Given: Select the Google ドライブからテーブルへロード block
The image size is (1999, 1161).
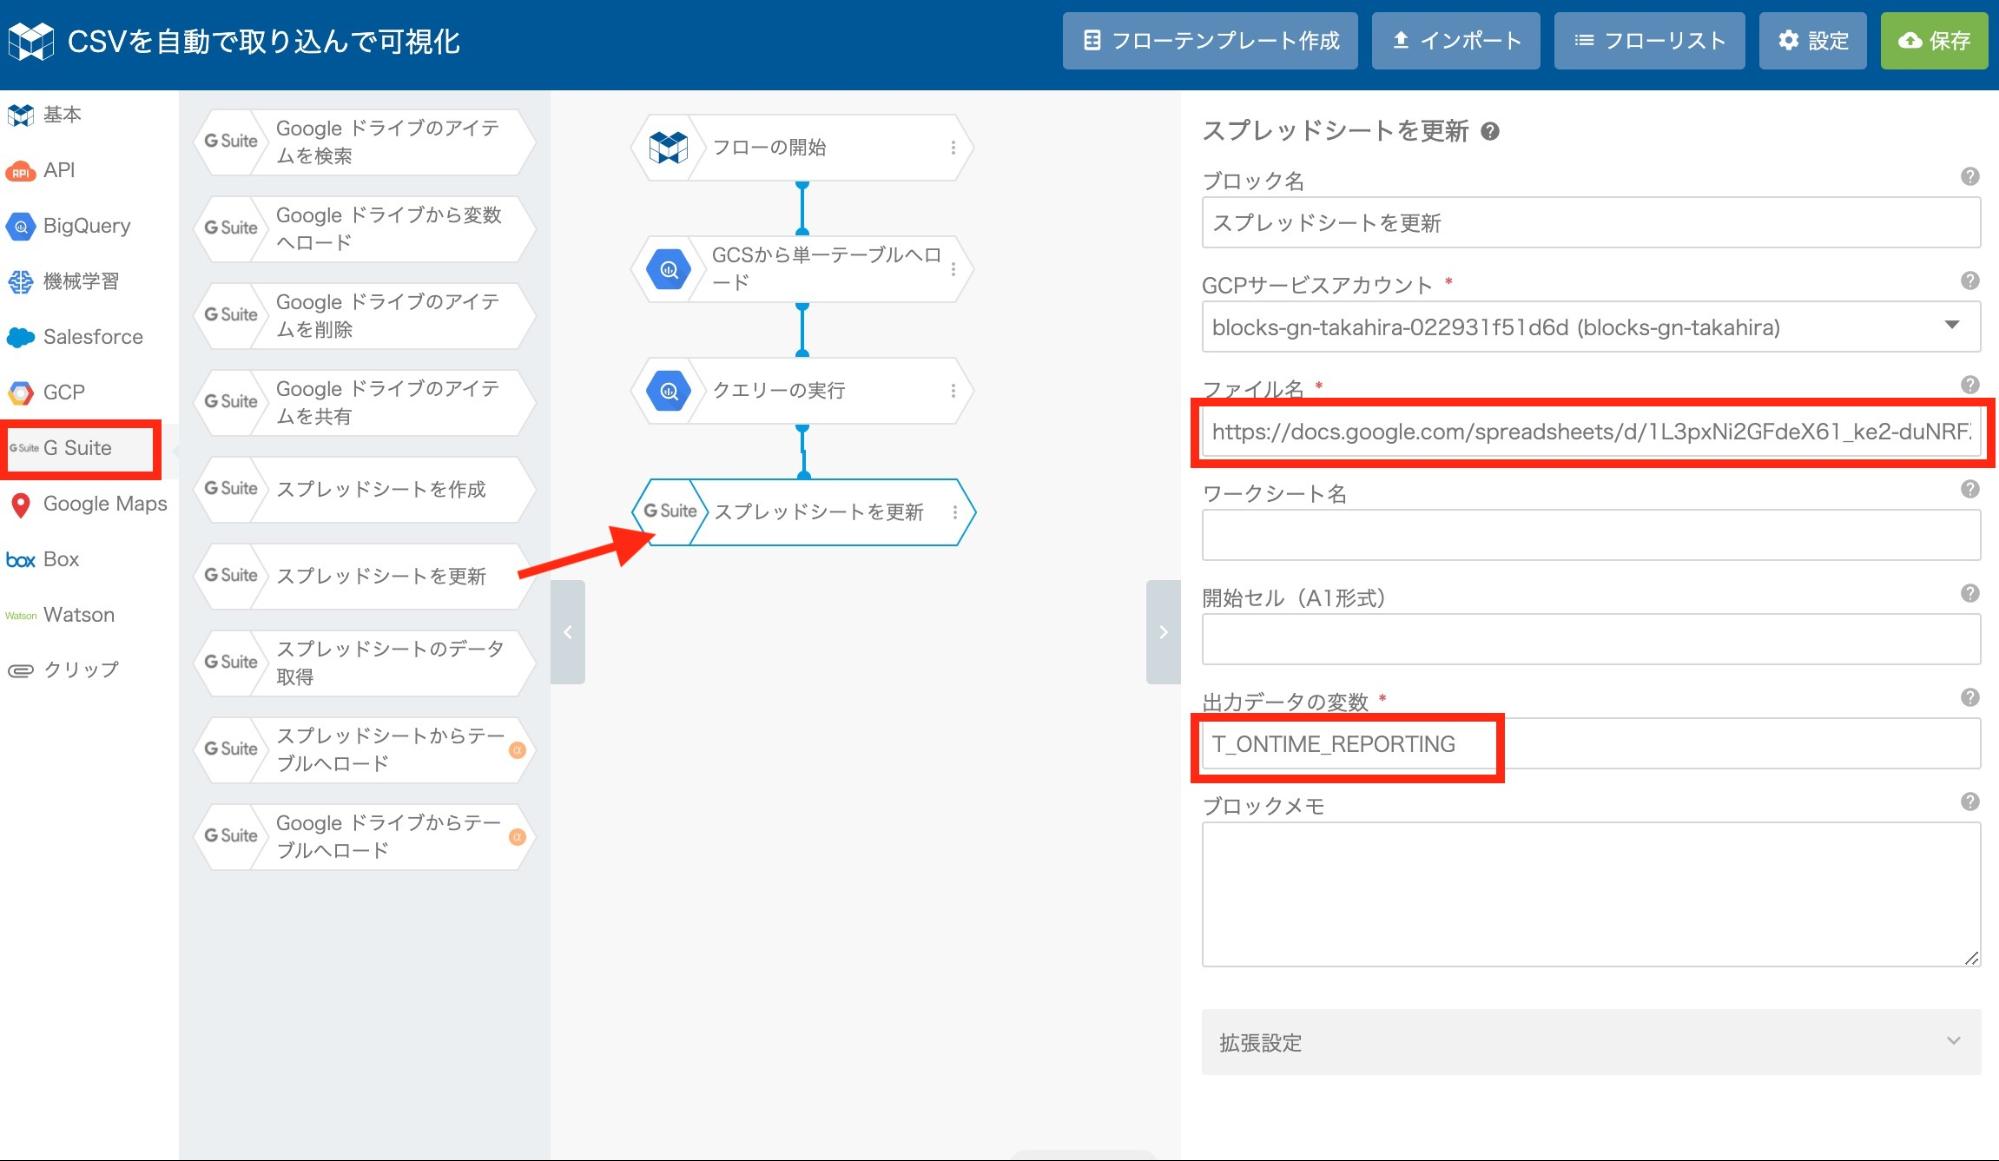Looking at the screenshot, I should (x=363, y=837).
